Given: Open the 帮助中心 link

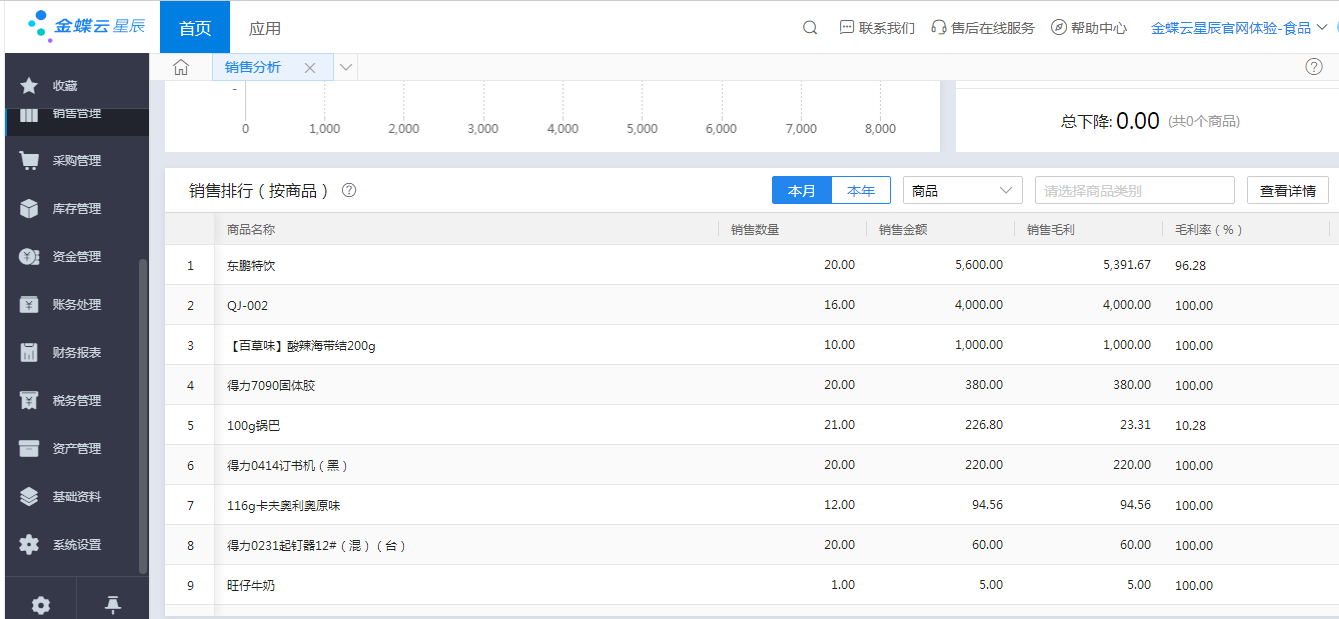Looking at the screenshot, I should (1088, 28).
